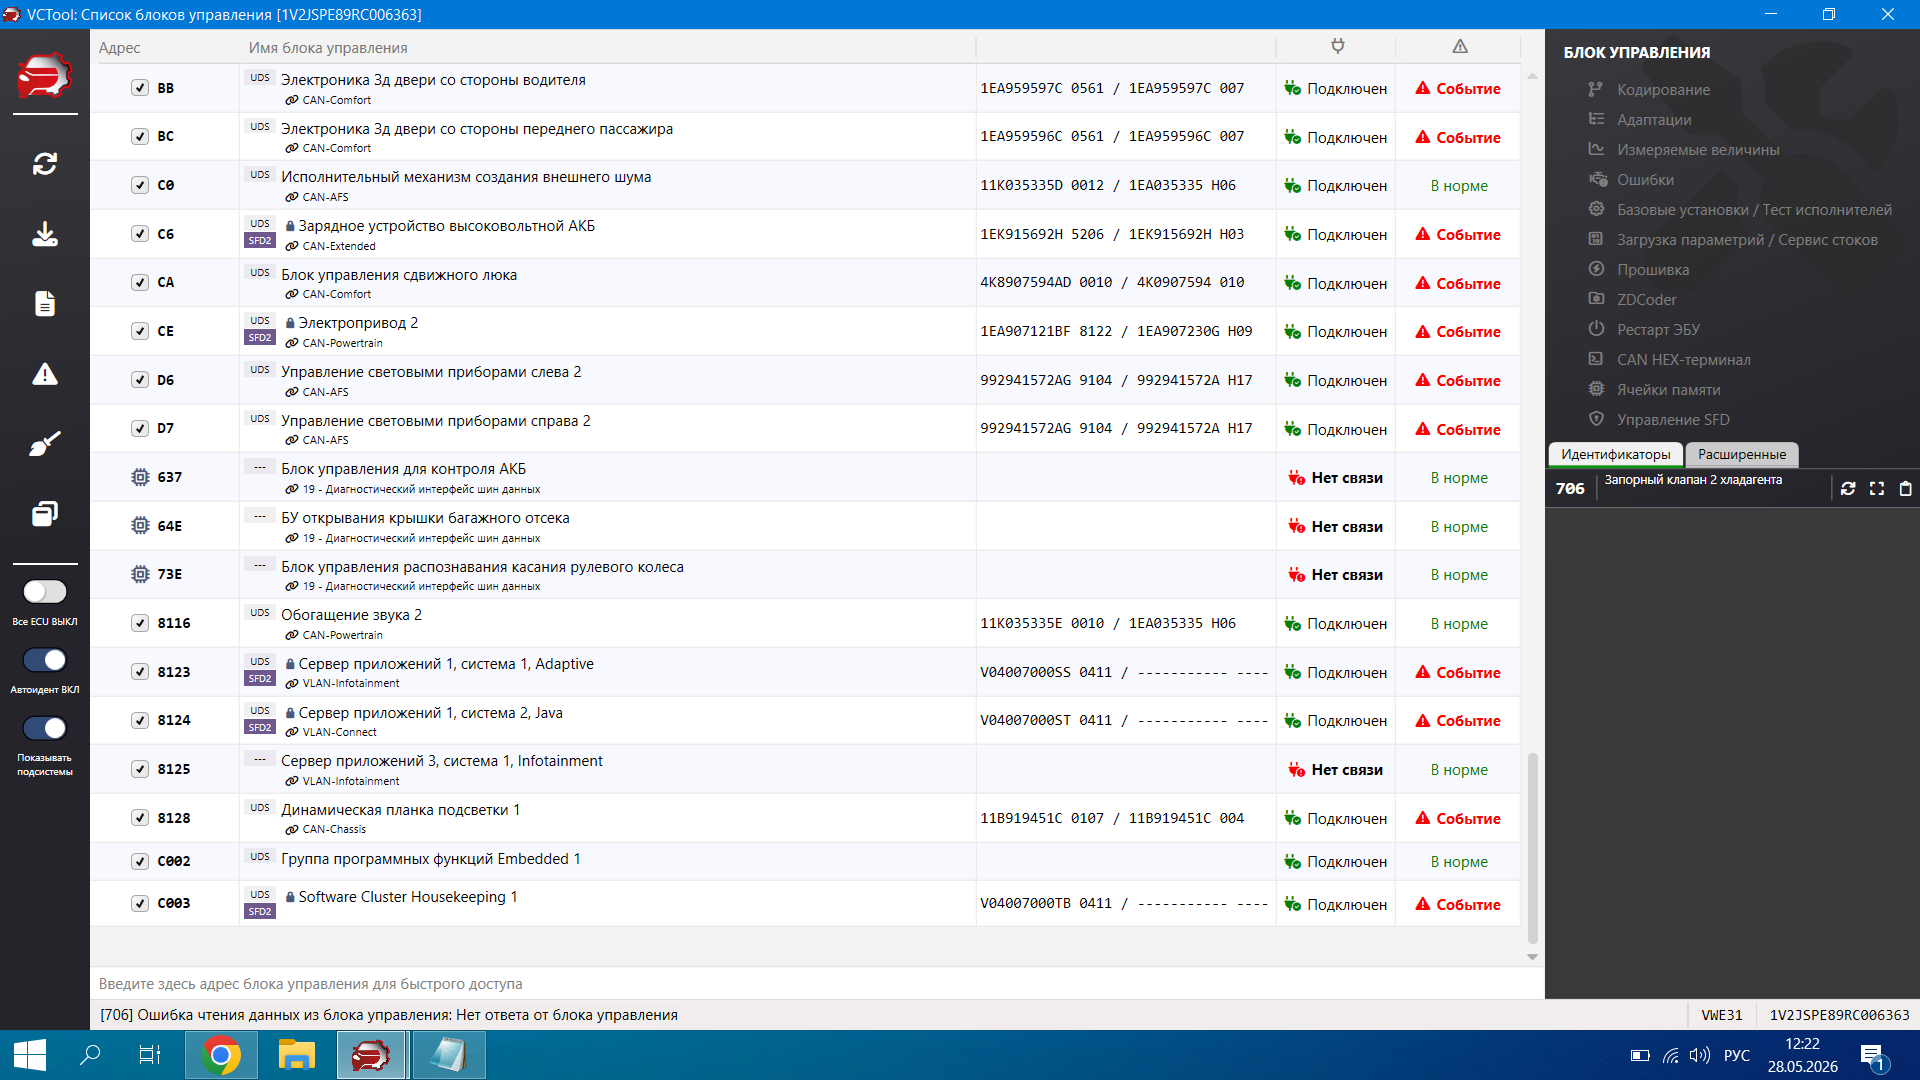1920x1080 pixels.
Task: Open the CAN HEX-терминал menu item
Action: pyautogui.click(x=1683, y=360)
